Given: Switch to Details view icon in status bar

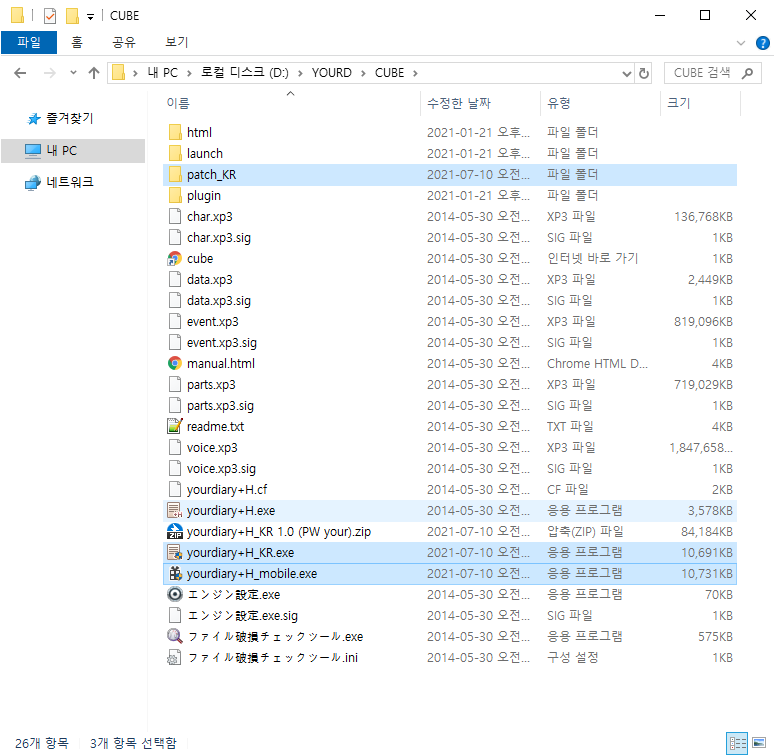Looking at the screenshot, I should click(x=737, y=743).
